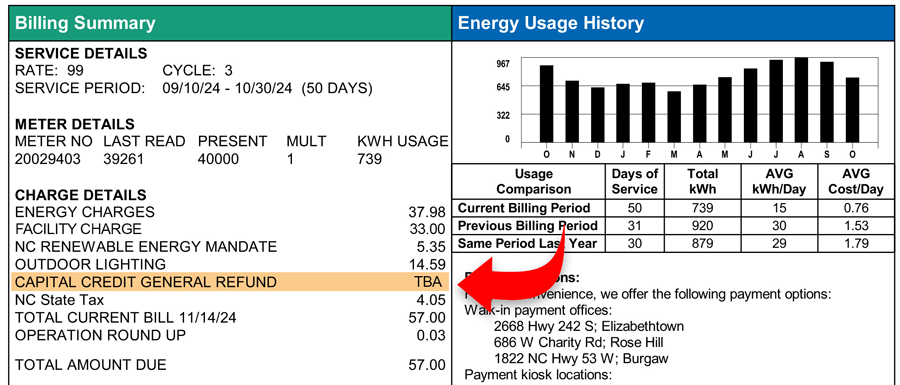This screenshot has height=385, width=900.
Task: Click the Total kWh column header
Action: point(703,181)
